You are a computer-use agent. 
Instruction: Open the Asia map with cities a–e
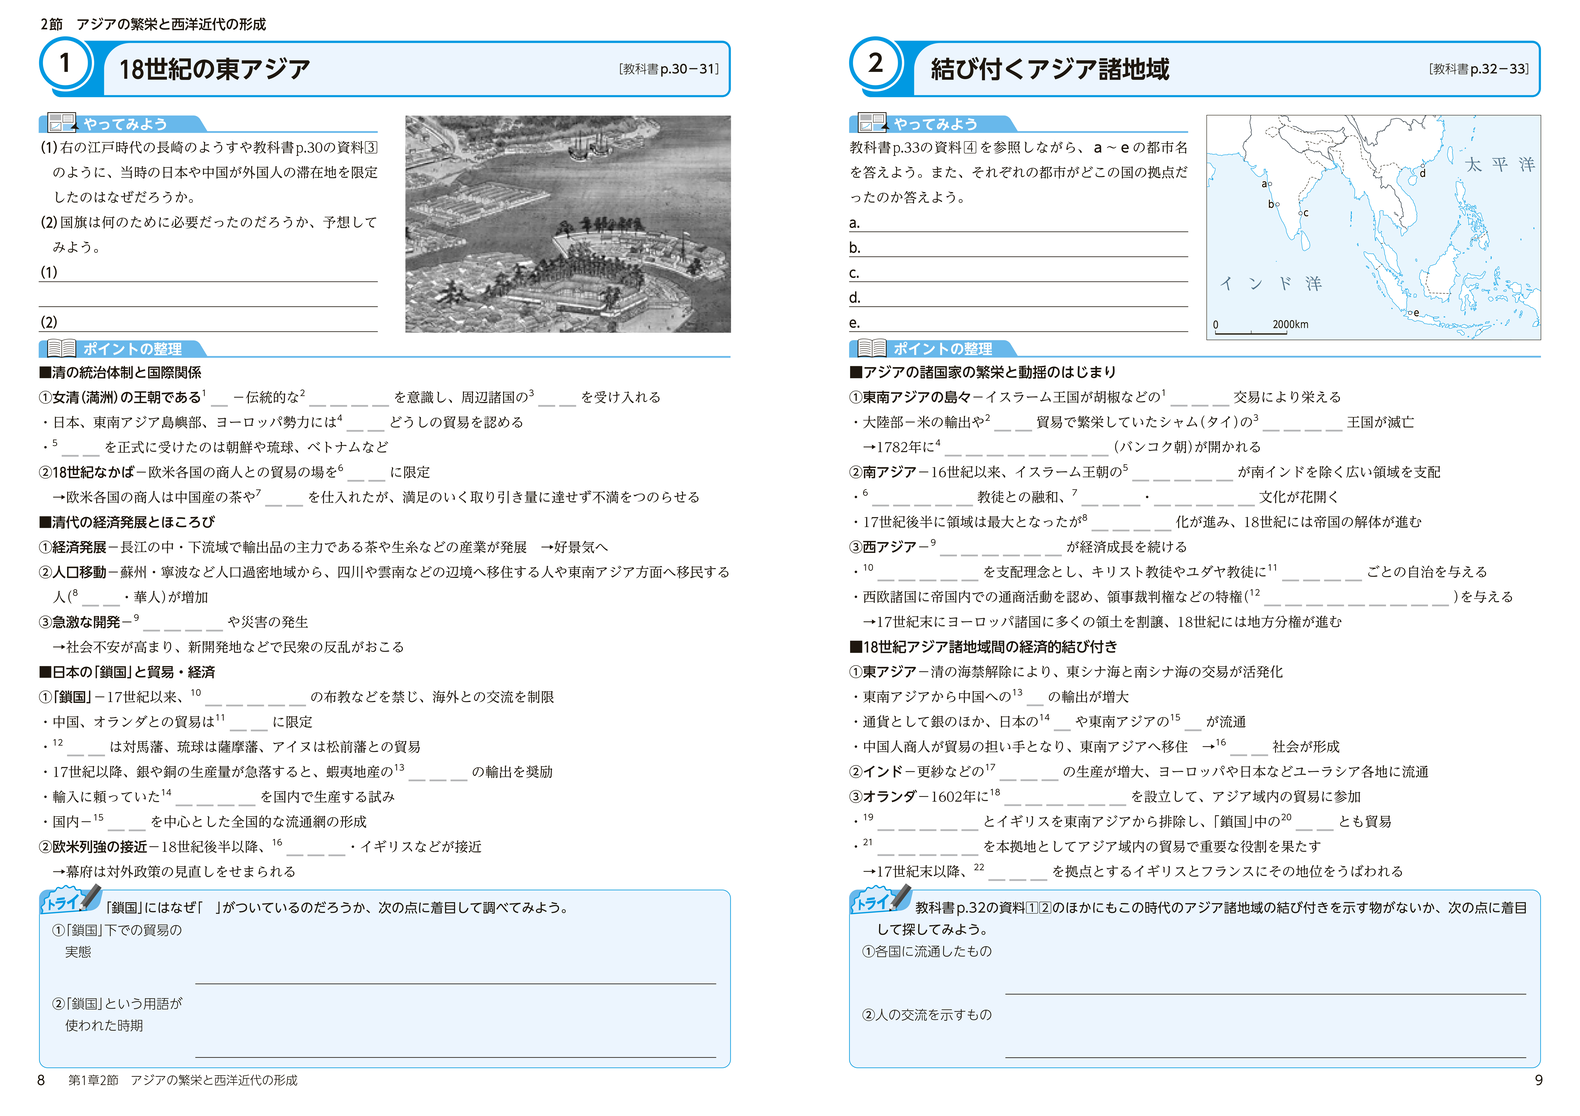click(x=1372, y=227)
